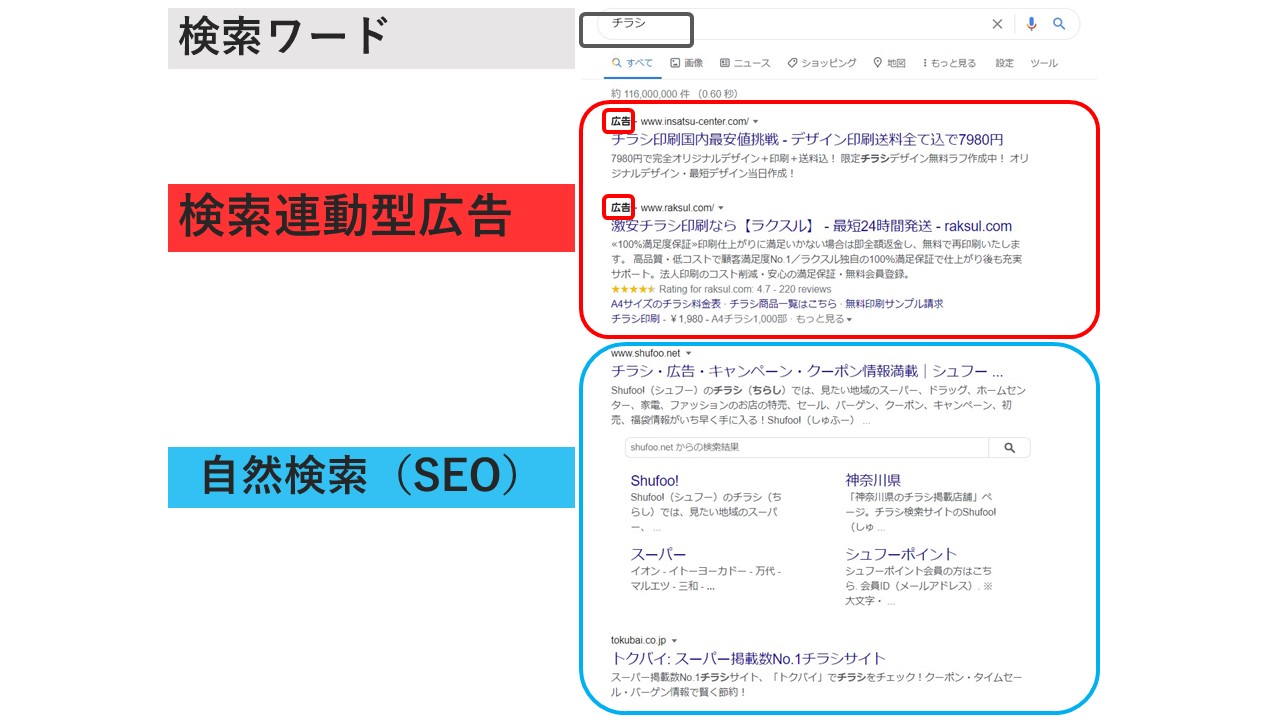1280x720 pixels.
Task: Open the 地図 (Maps) tab
Action: 889,63
